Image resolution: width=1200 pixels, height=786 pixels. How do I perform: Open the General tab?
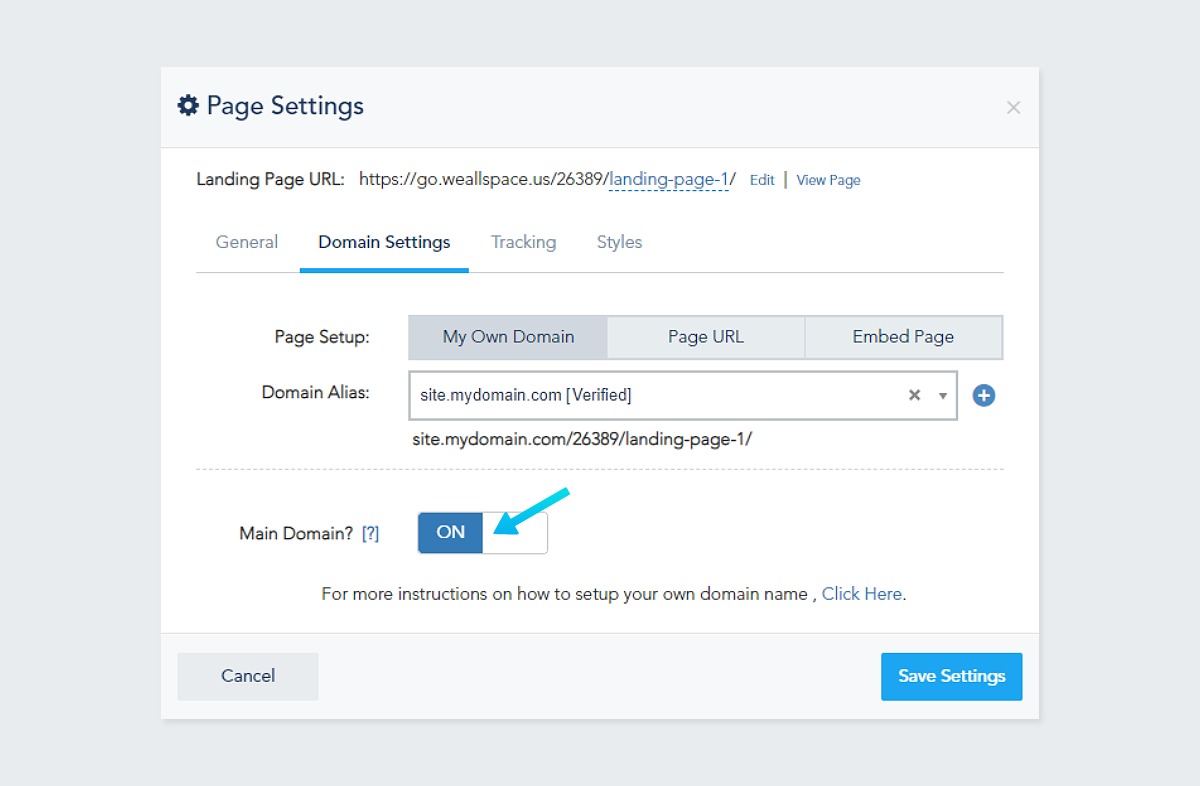(247, 242)
